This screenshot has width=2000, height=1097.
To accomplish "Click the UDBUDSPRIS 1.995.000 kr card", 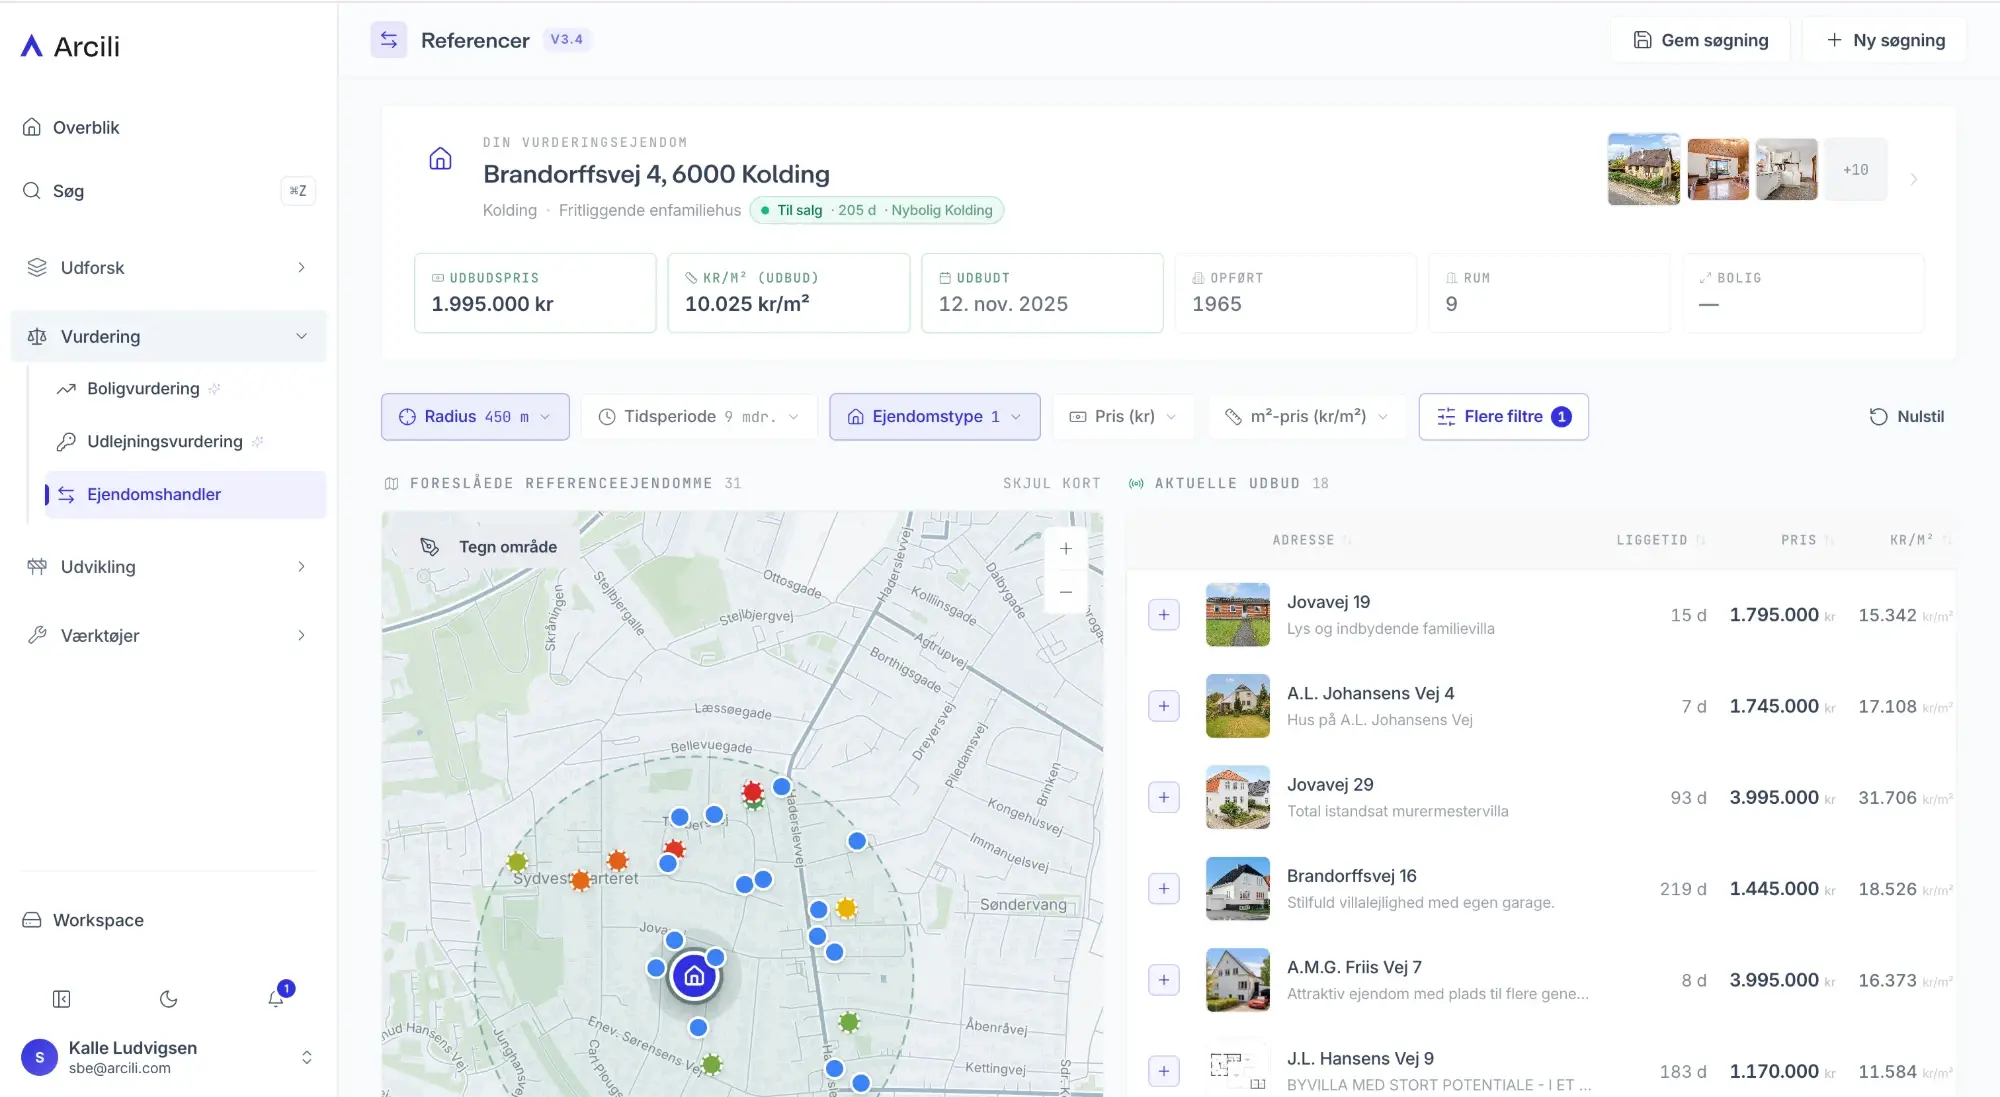I will pos(535,293).
